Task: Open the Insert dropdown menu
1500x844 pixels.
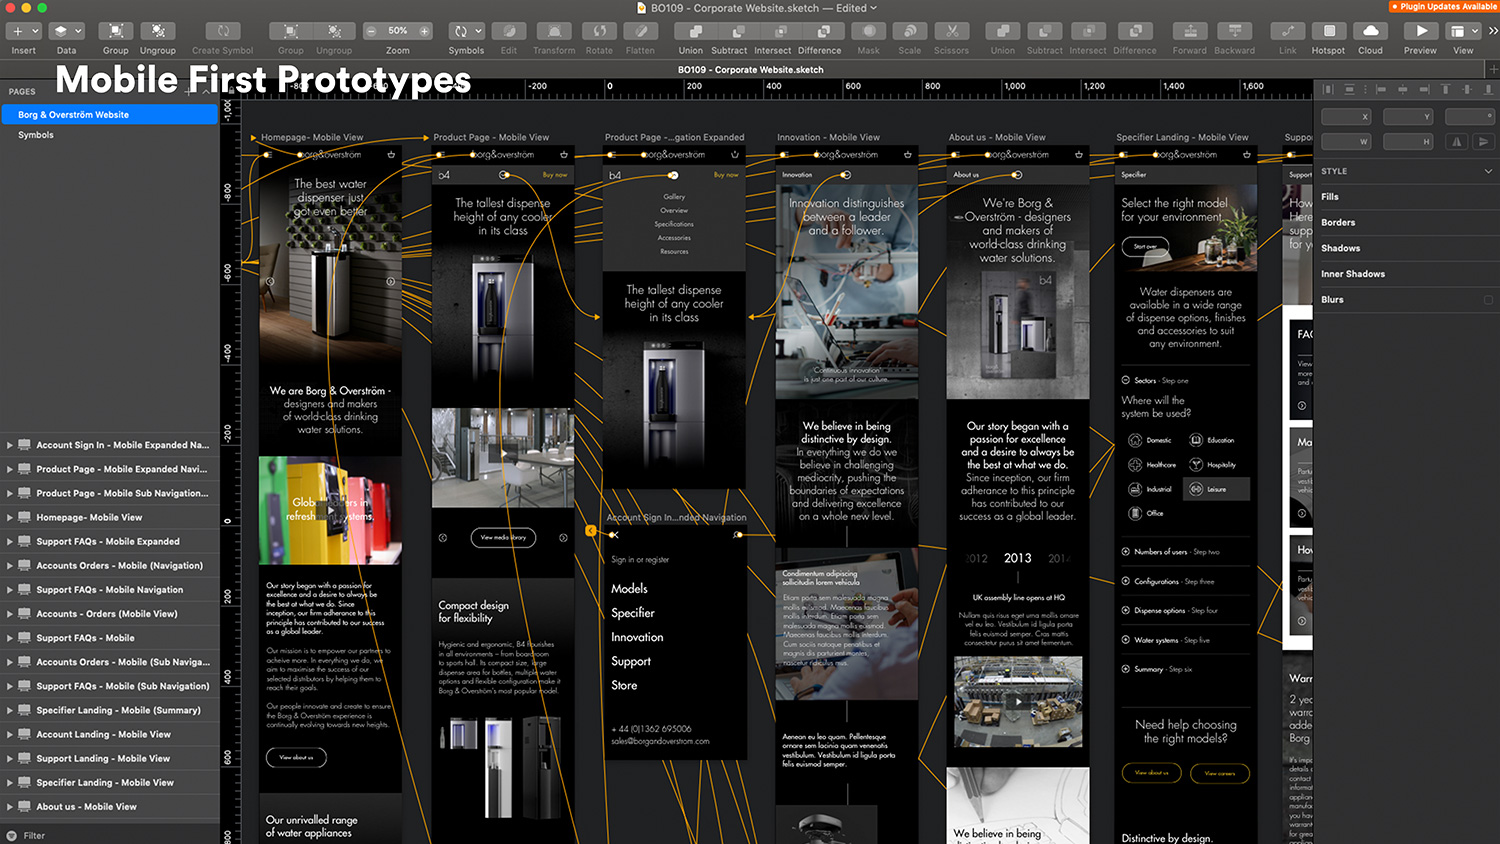Action: (23, 32)
